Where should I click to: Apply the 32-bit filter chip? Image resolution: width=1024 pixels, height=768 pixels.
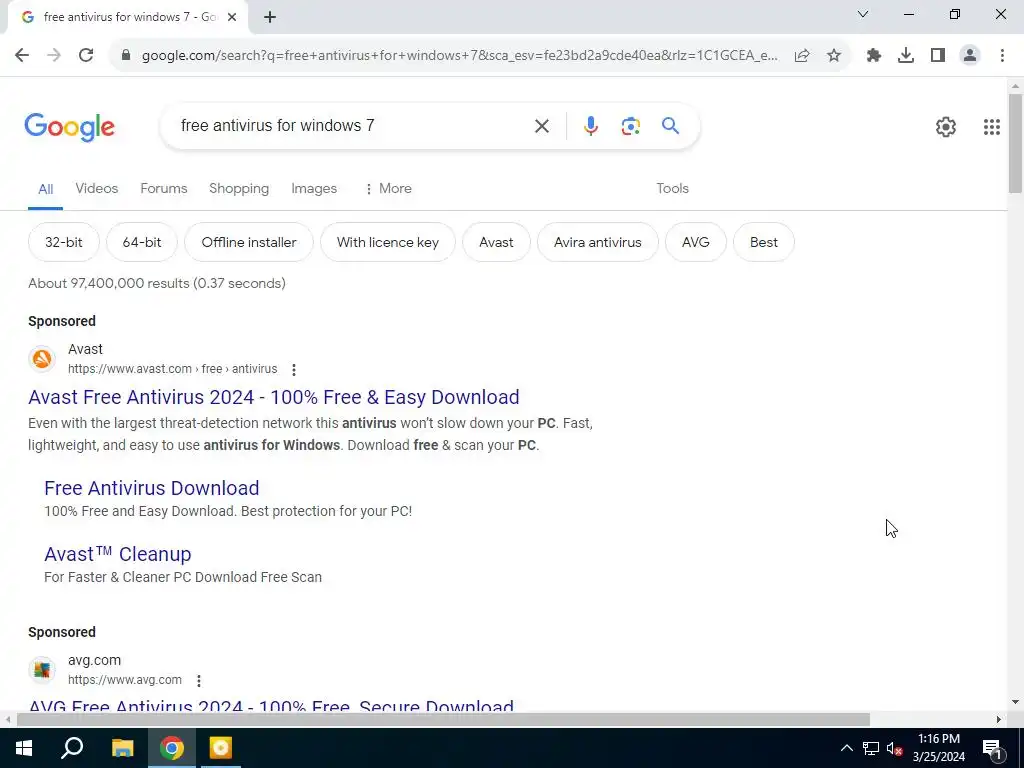[x=64, y=242]
